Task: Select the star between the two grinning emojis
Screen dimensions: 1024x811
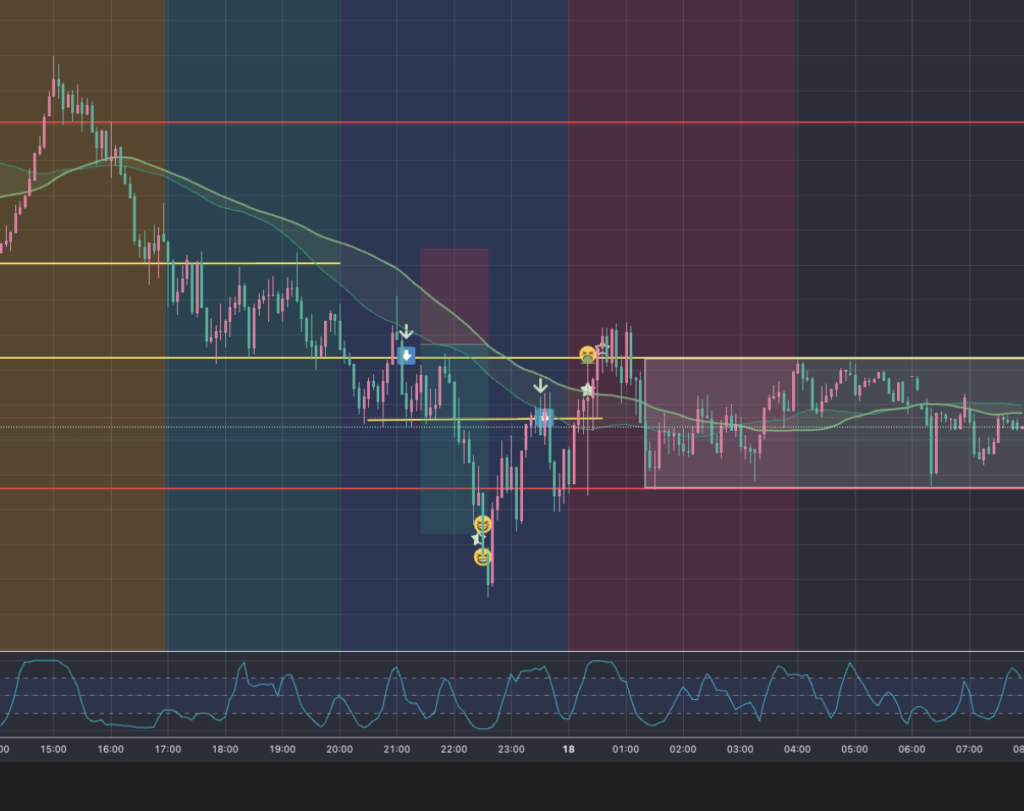Action: point(476,539)
